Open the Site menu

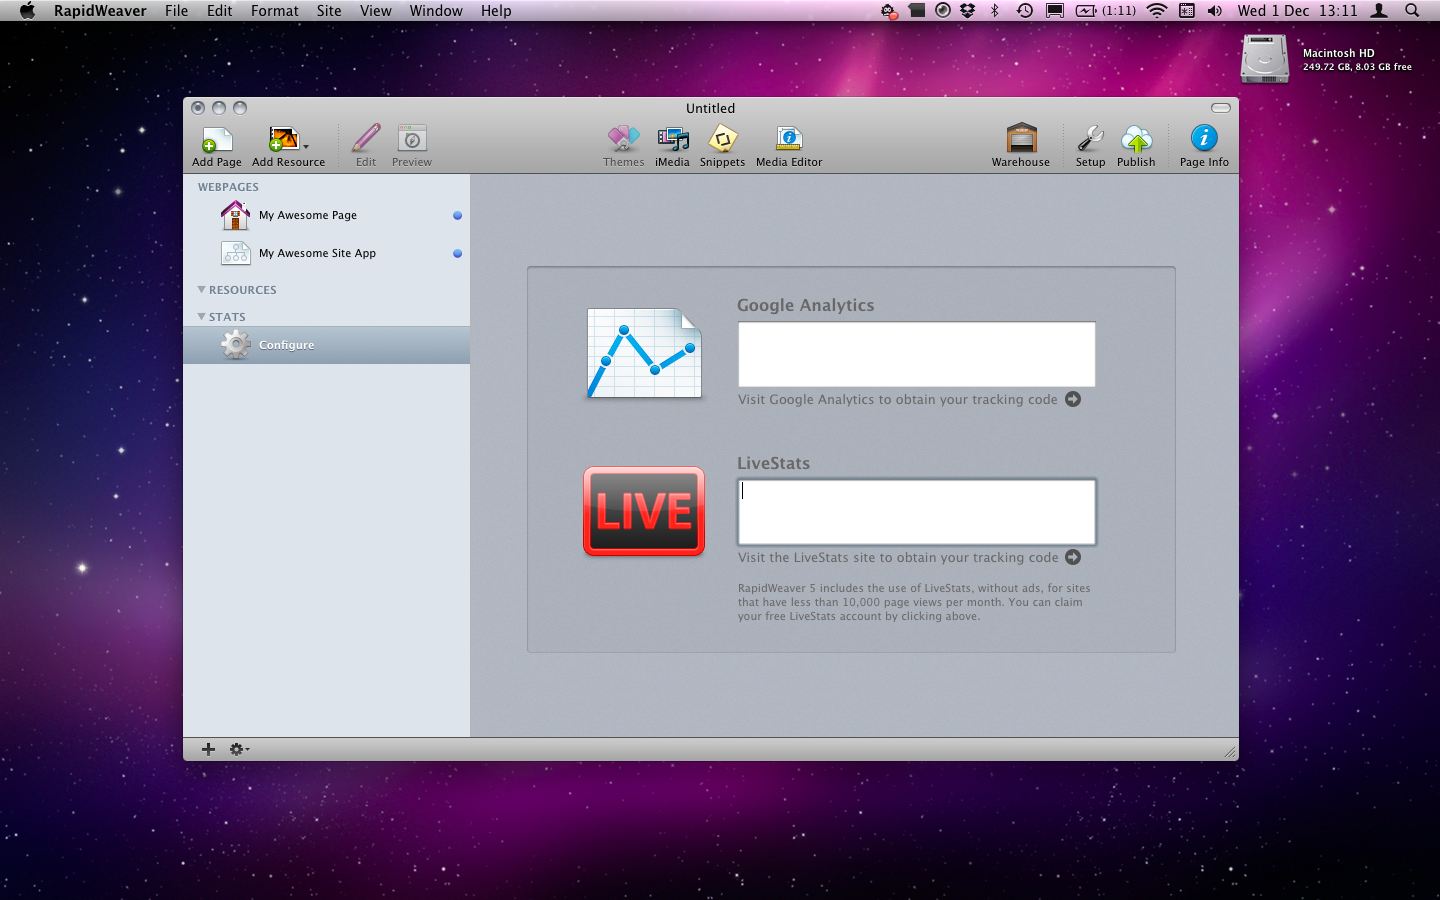click(329, 11)
